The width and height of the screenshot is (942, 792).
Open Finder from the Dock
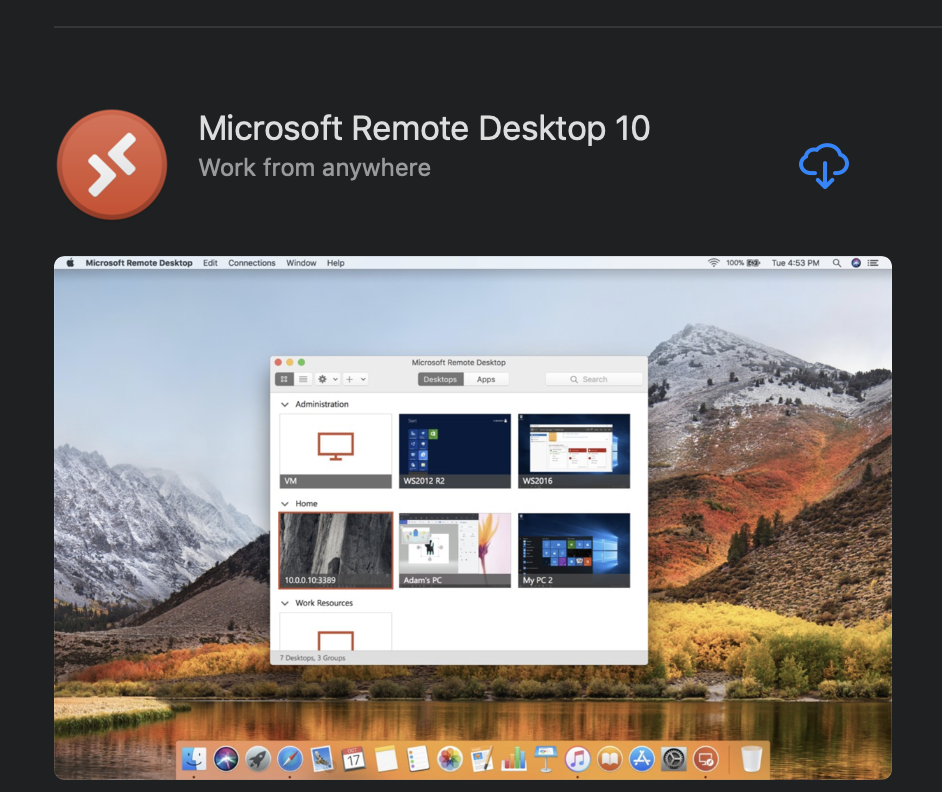[x=193, y=759]
